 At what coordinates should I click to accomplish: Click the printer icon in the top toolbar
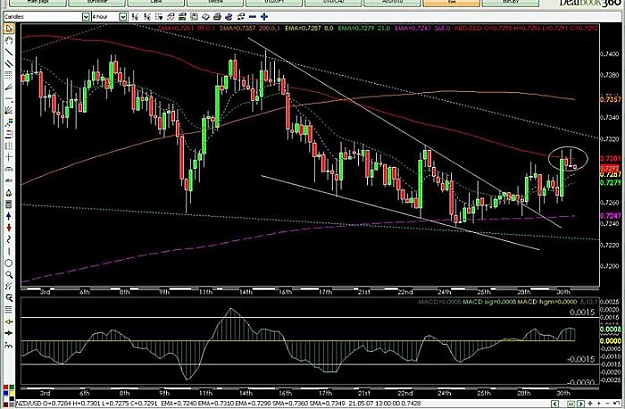[217, 17]
